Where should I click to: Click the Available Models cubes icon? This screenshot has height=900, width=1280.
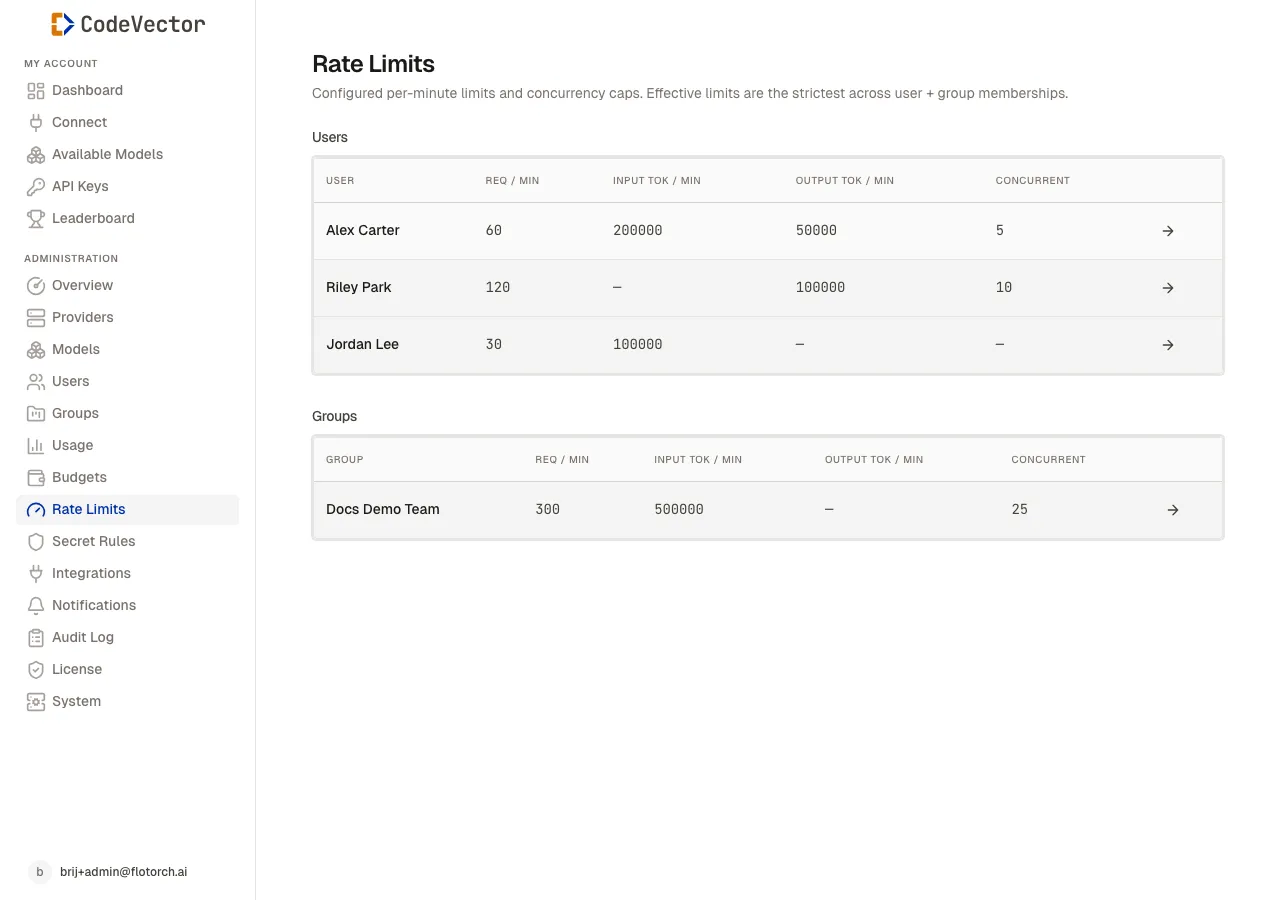click(x=36, y=155)
